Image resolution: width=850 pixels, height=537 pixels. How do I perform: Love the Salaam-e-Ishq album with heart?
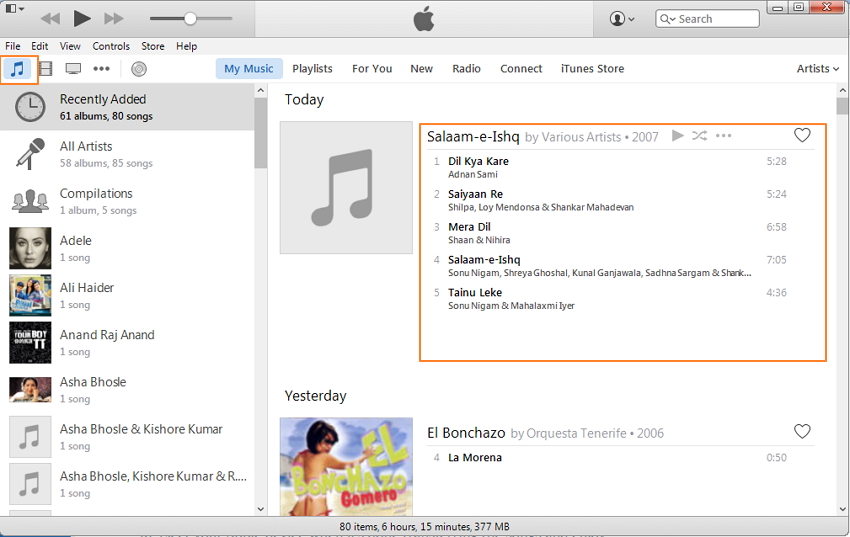tap(802, 136)
